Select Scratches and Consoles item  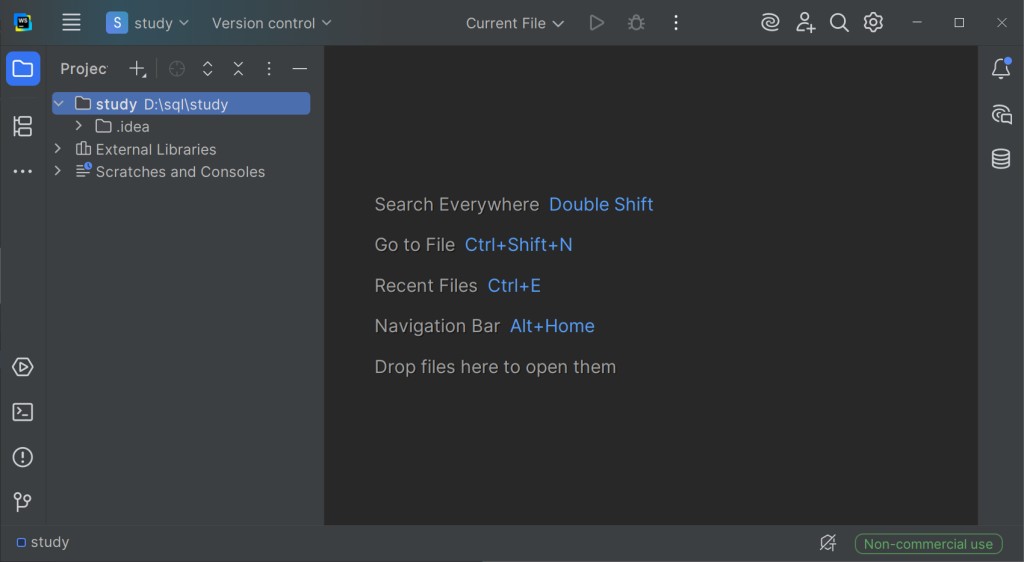pos(180,172)
